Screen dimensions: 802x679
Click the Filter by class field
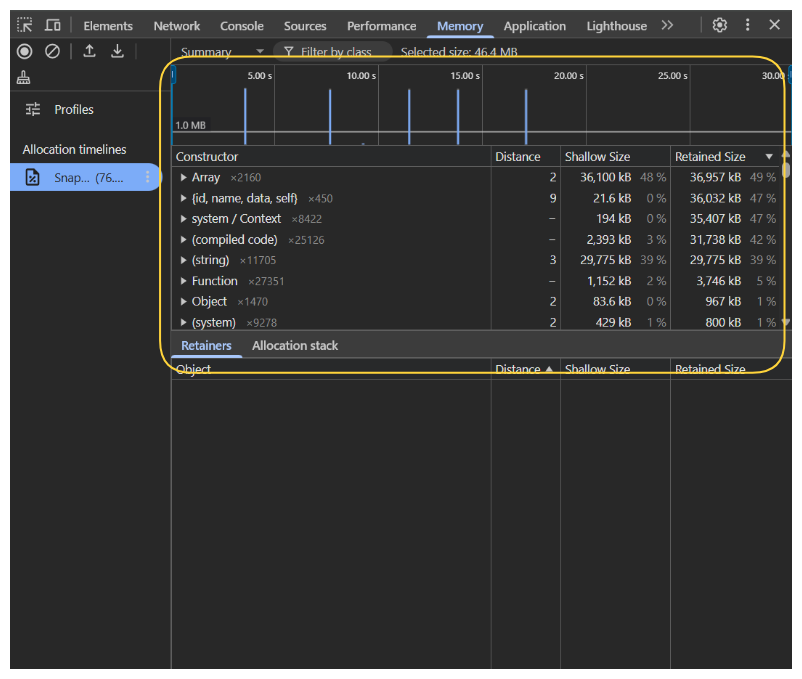pyautogui.click(x=333, y=52)
